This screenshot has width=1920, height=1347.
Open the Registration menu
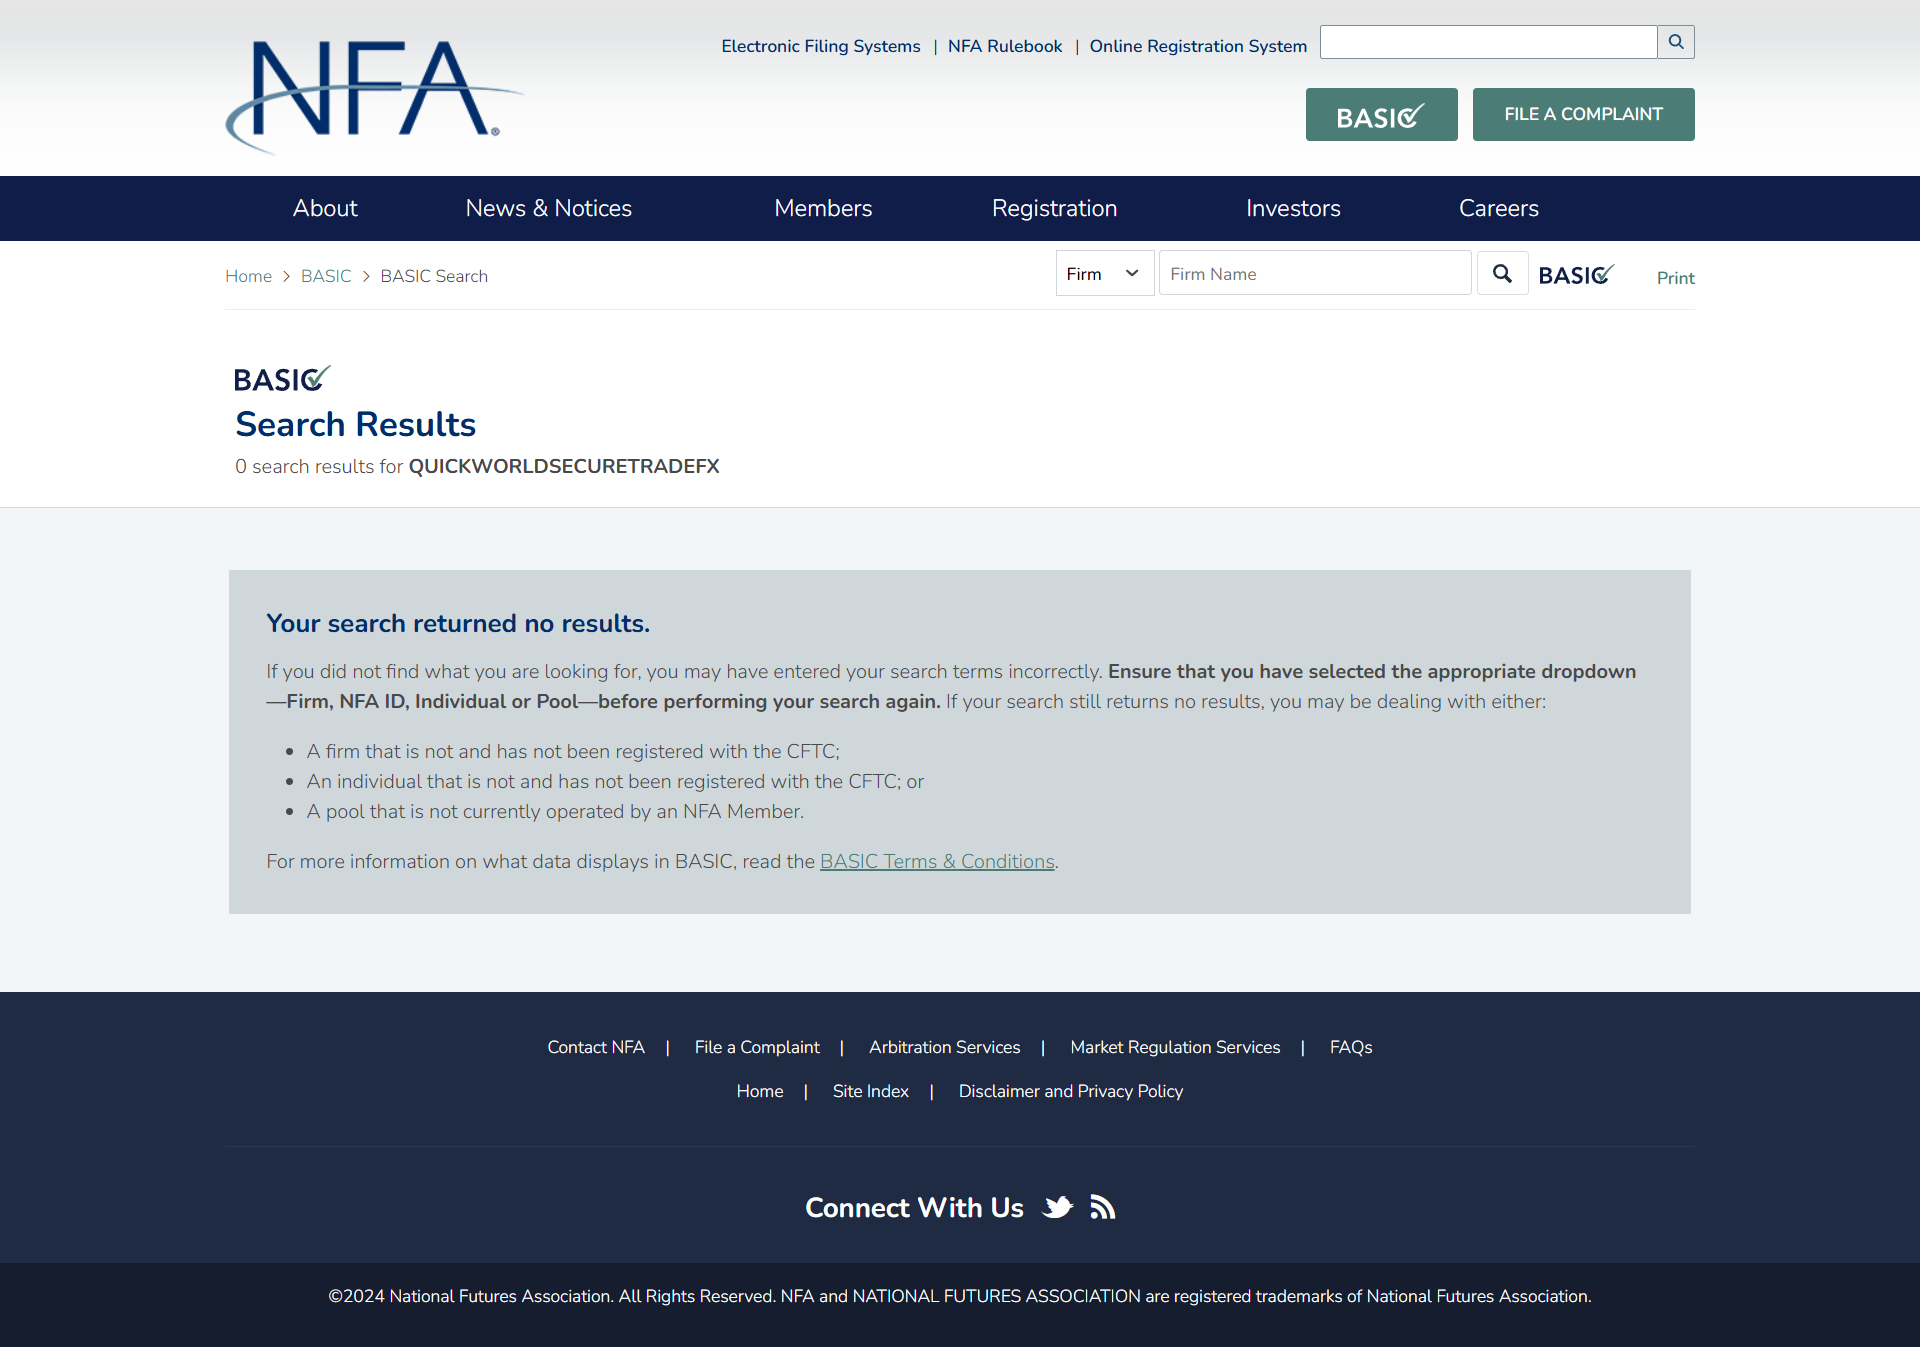click(x=1054, y=208)
